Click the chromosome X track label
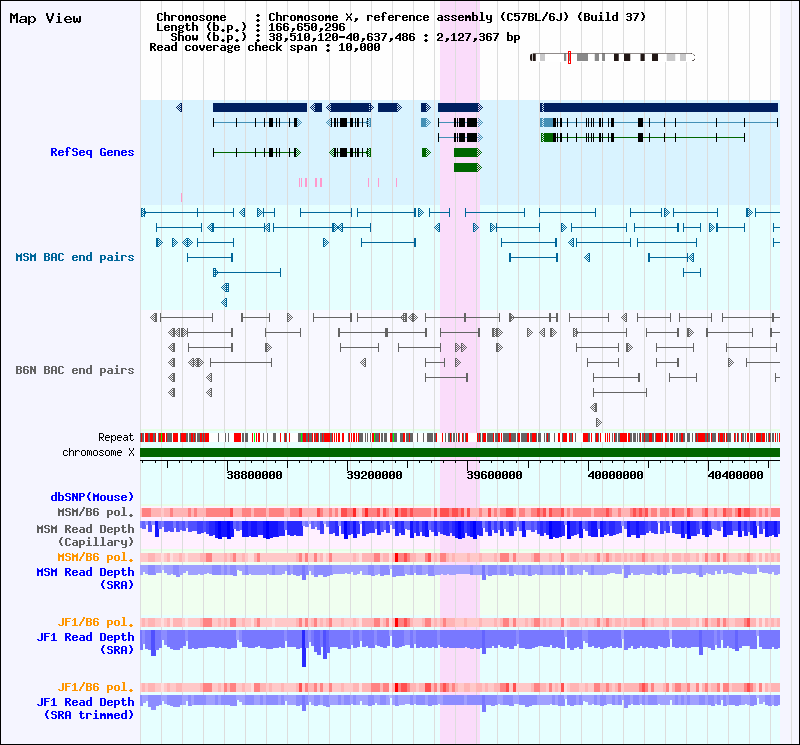Image resolution: width=800 pixels, height=745 pixels. click(x=98, y=453)
